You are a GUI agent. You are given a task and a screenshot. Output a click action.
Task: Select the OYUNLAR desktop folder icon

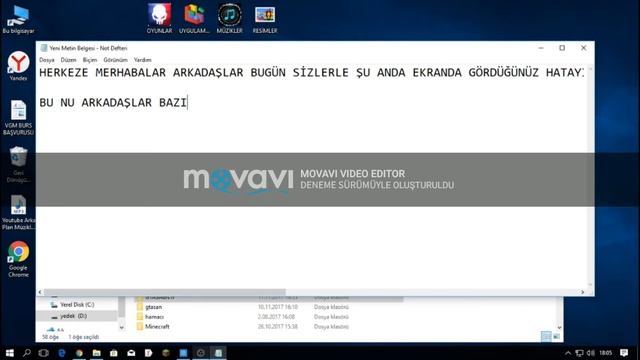point(159,18)
